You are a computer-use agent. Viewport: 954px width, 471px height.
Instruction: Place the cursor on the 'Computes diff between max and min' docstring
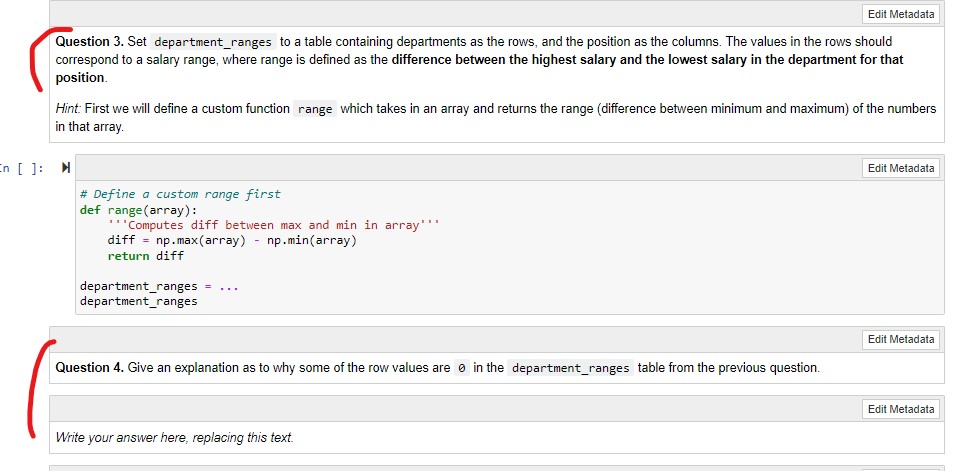click(x=273, y=225)
